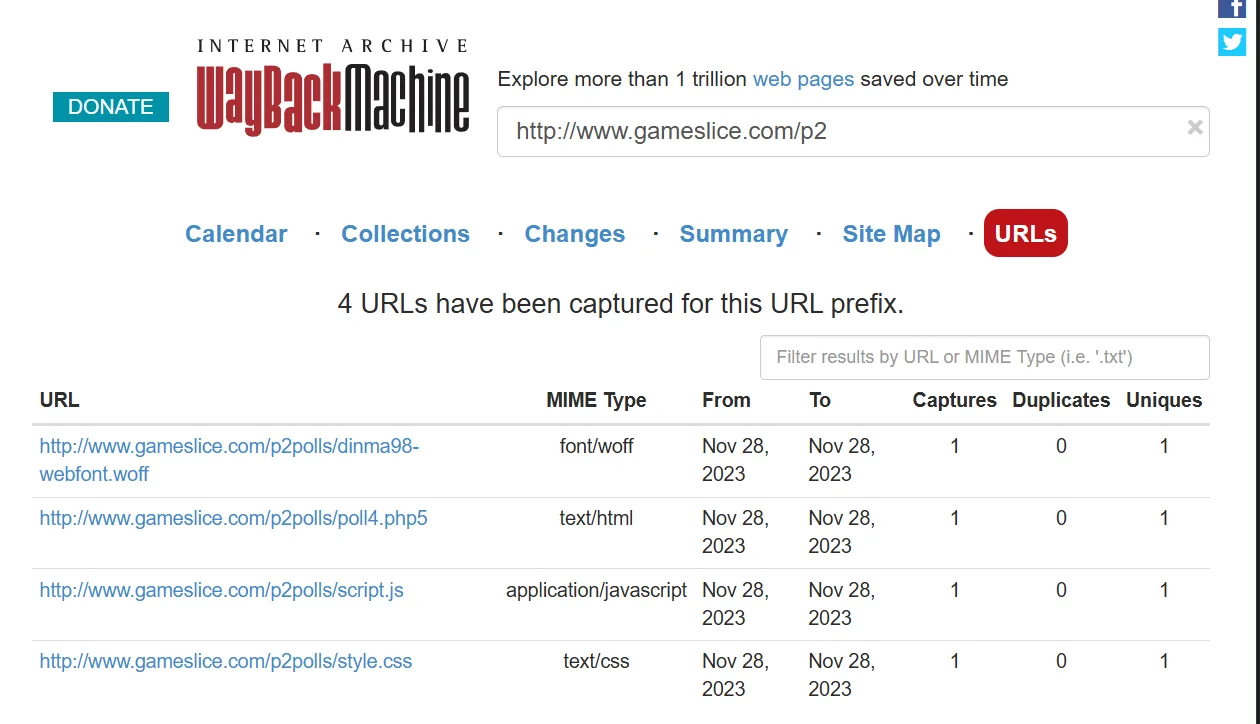
Task: Click the DONATE button
Action: pyautogui.click(x=111, y=107)
